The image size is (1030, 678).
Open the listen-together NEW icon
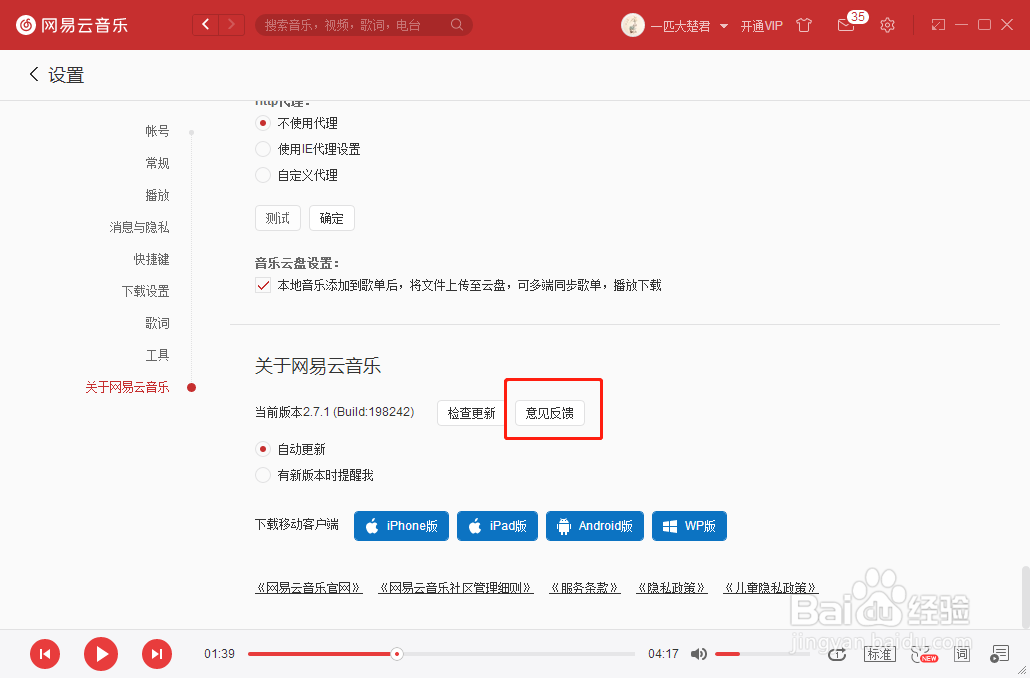point(923,654)
